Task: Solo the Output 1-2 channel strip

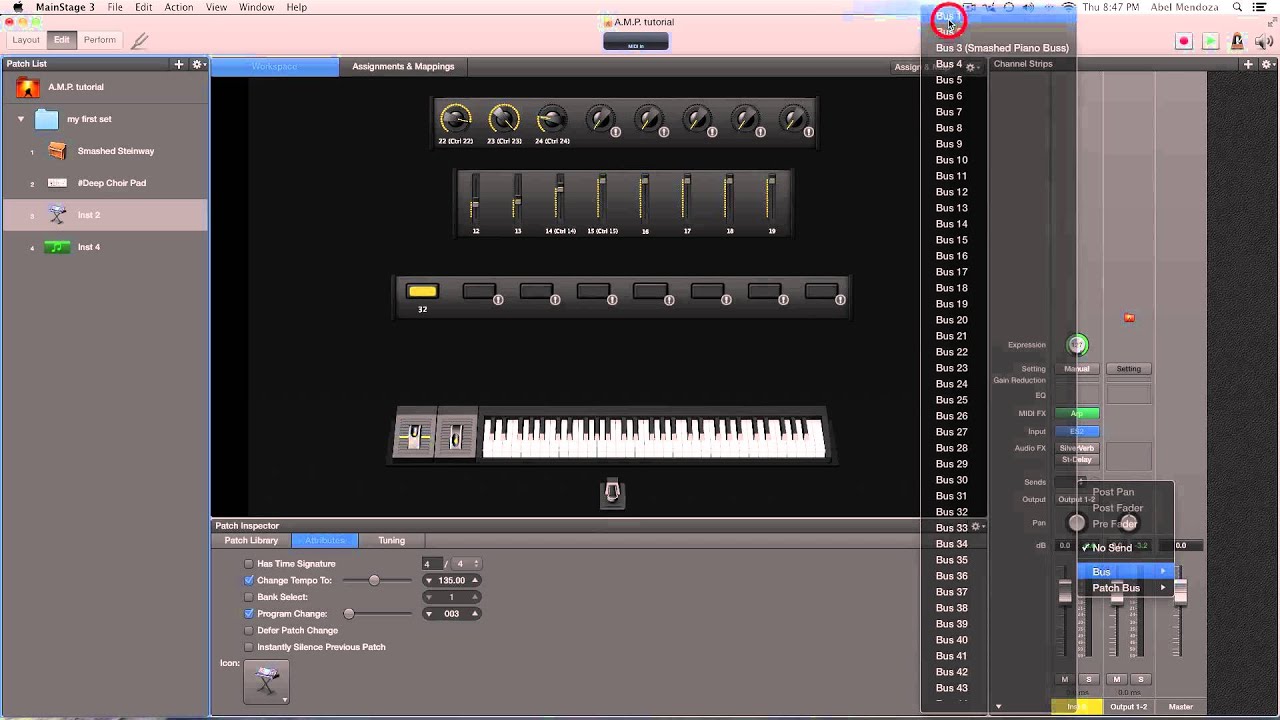Action: point(1140,680)
